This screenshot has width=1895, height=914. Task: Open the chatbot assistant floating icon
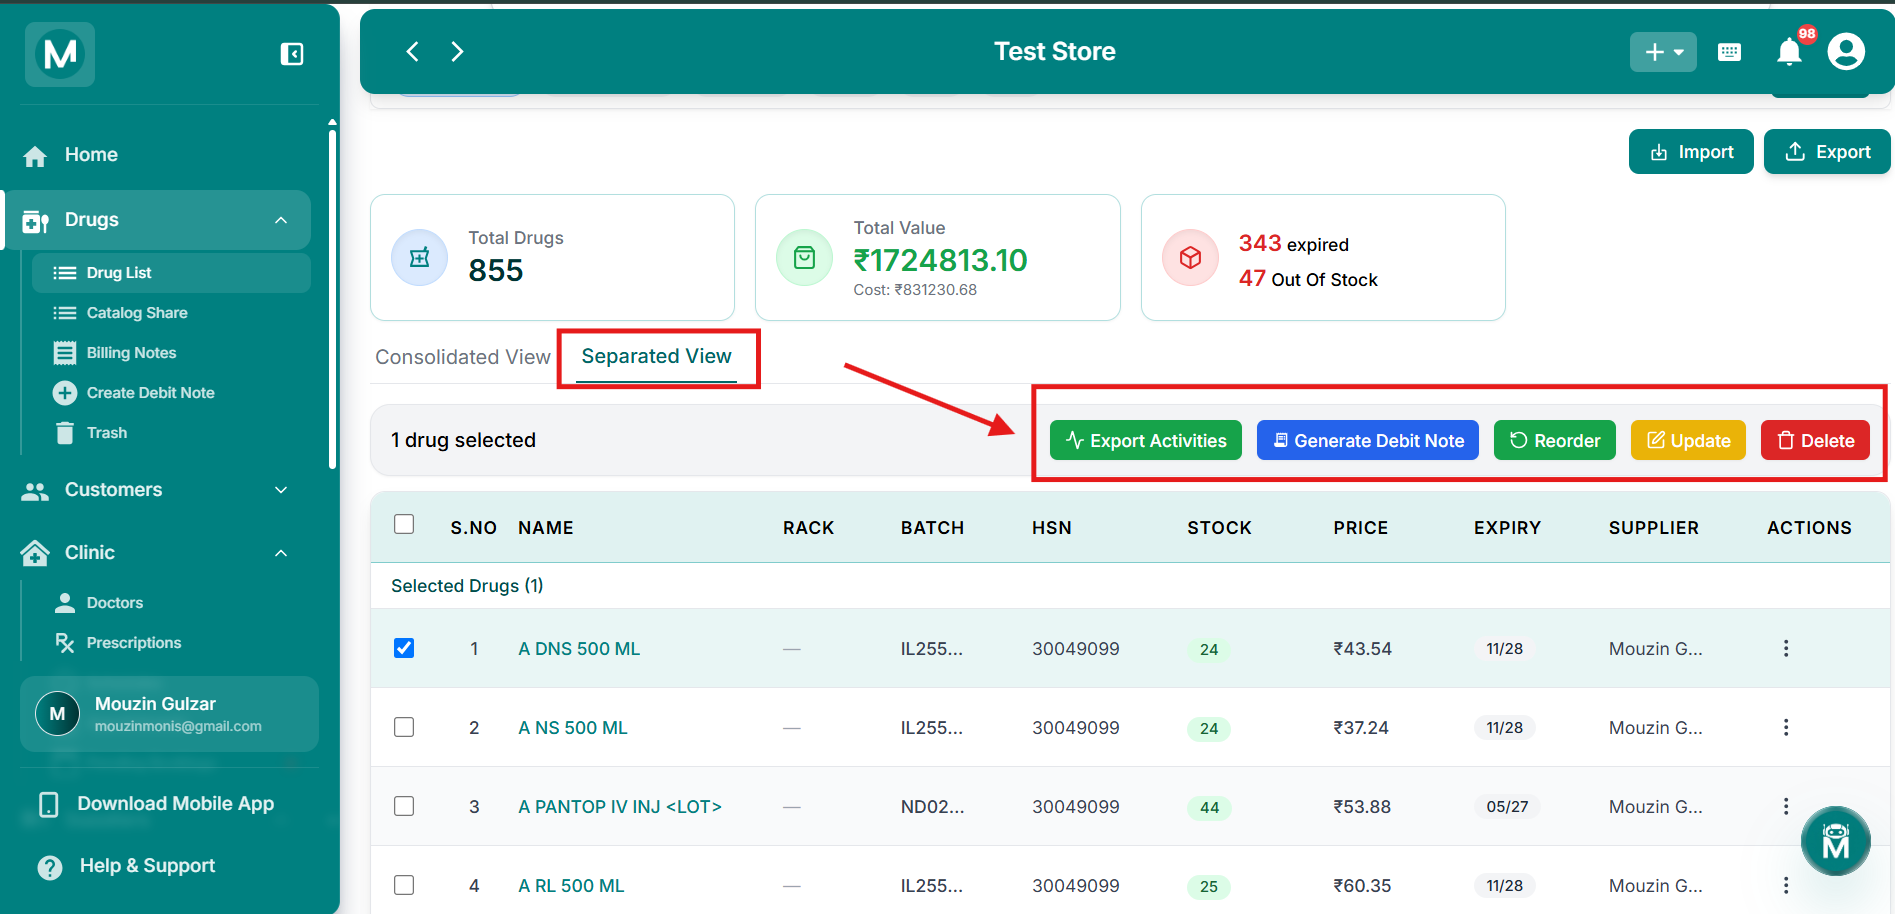pos(1835,841)
